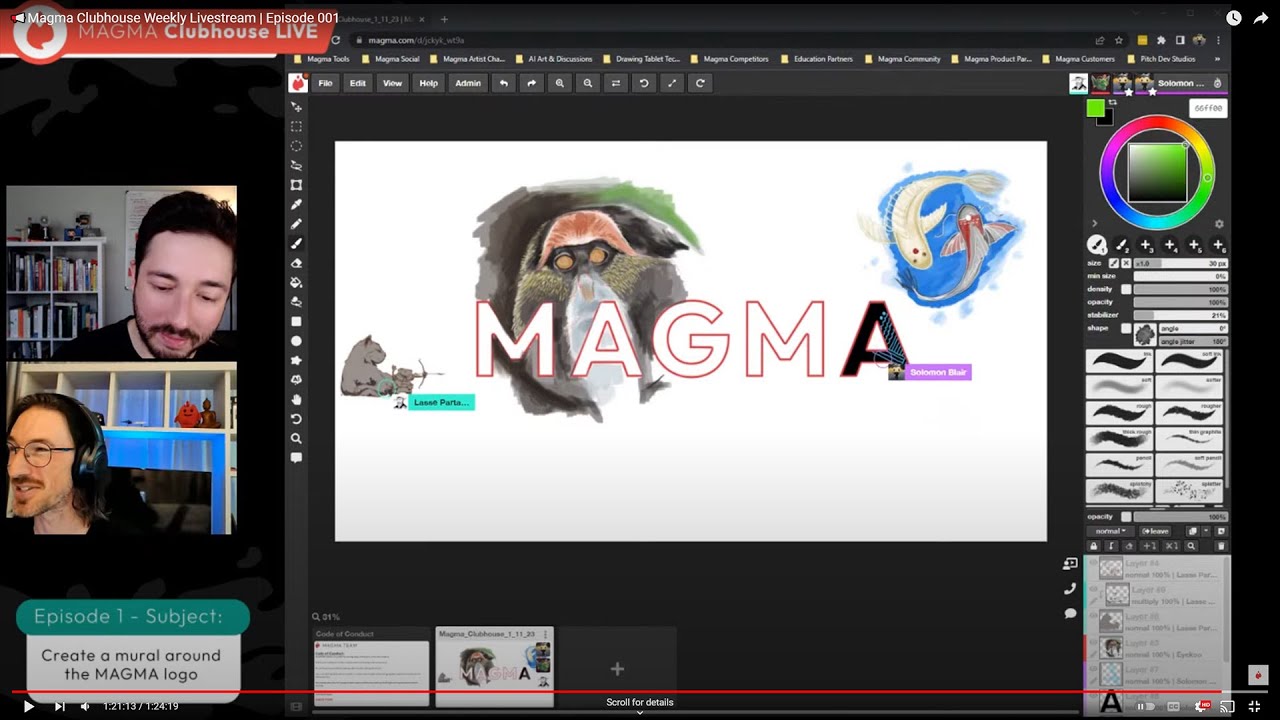Click the leave layer button
This screenshot has height=720, width=1280.
click(x=1156, y=532)
